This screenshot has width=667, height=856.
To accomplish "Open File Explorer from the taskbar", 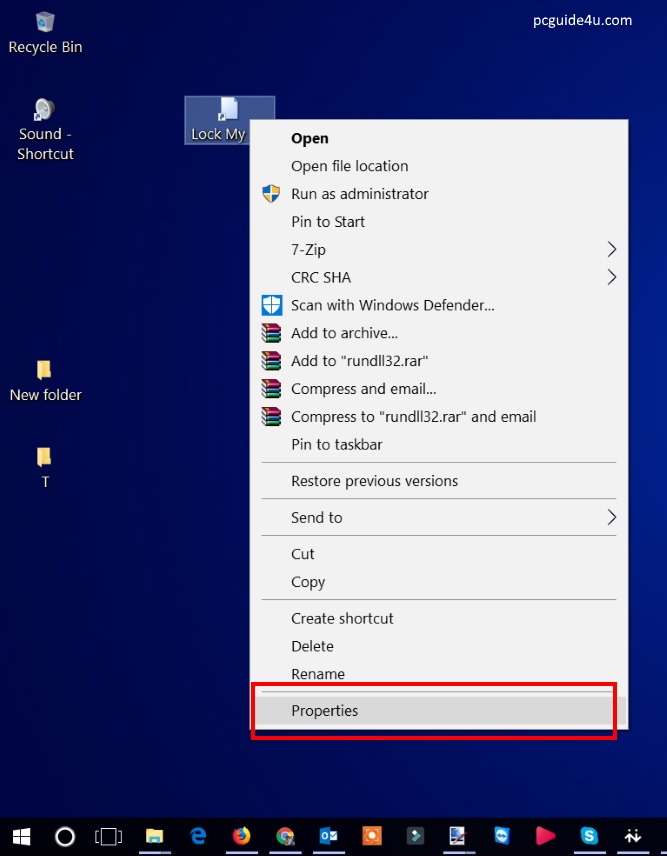I will pyautogui.click(x=155, y=836).
